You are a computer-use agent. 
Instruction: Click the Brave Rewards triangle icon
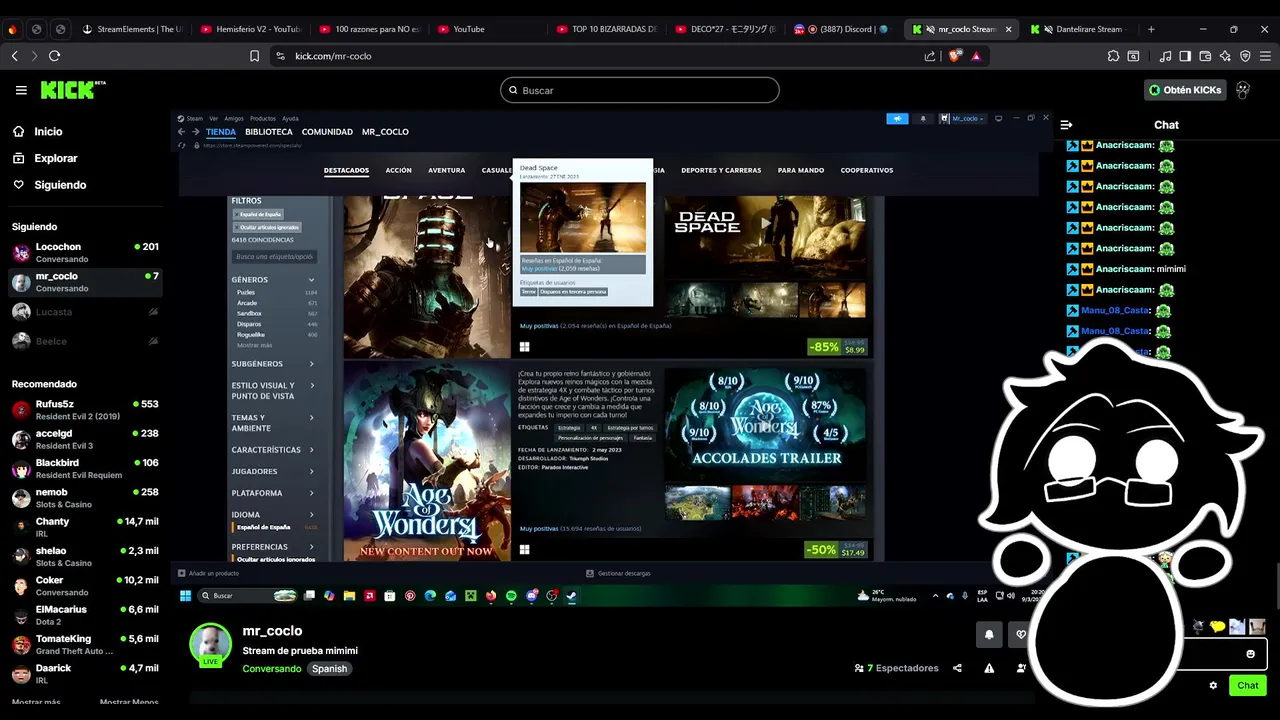point(976,56)
